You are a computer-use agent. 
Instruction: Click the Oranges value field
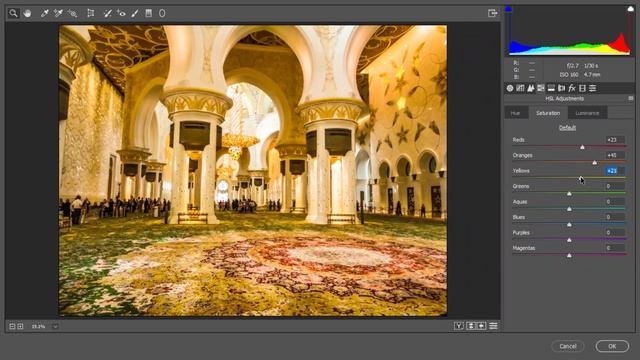615,155
